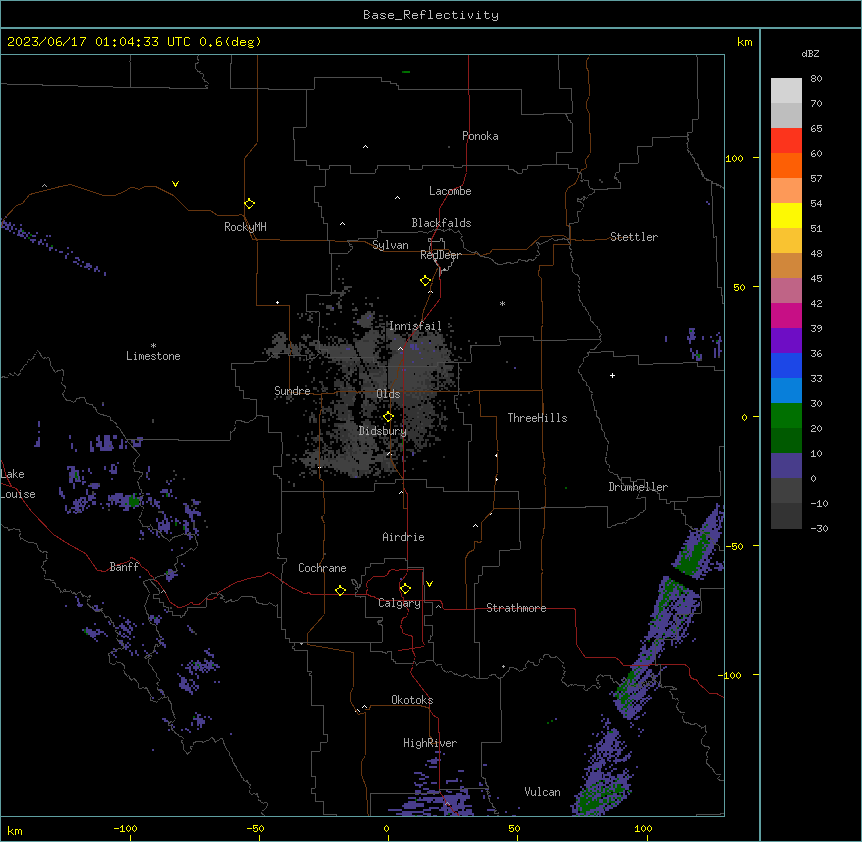Pick the orange swatch between 60 and 57
The width and height of the screenshot is (862, 842).
[x=786, y=165]
